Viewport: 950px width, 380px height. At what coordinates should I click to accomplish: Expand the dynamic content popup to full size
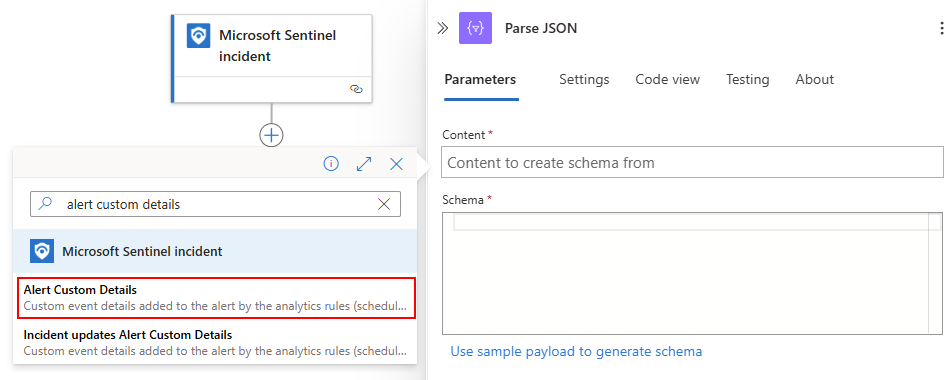pos(364,164)
